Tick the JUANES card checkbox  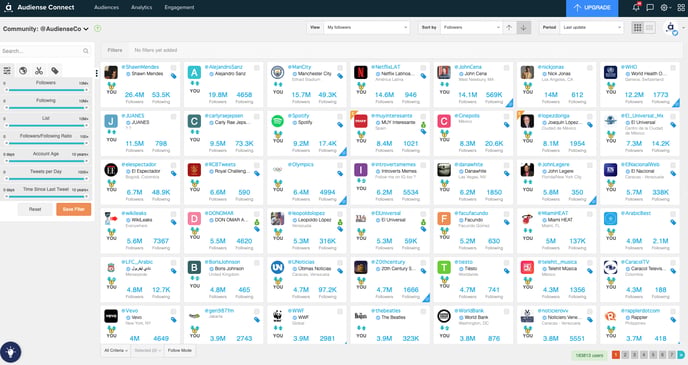point(174,116)
